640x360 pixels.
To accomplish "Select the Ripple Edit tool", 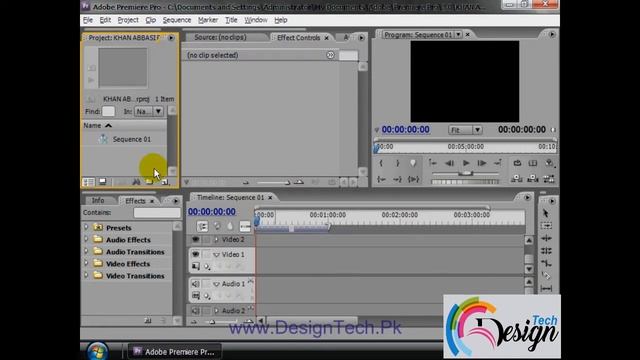I will tap(546, 238).
